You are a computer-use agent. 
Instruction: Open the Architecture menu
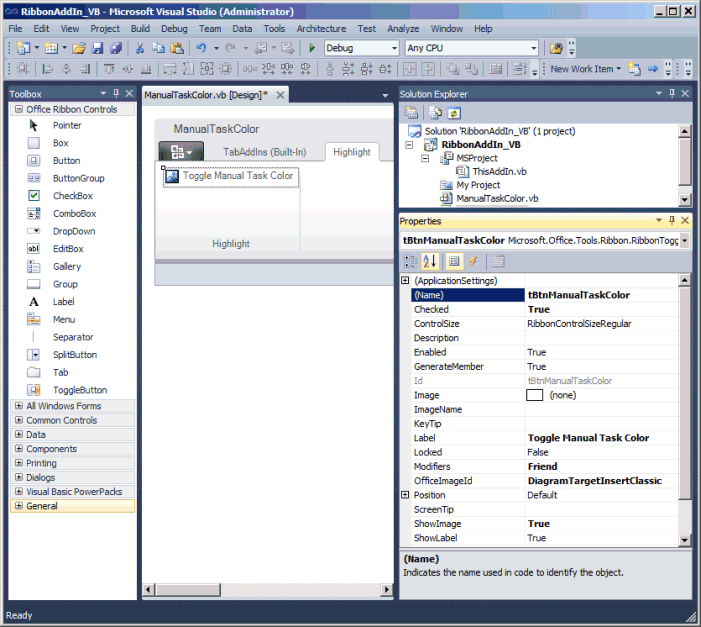[321, 29]
